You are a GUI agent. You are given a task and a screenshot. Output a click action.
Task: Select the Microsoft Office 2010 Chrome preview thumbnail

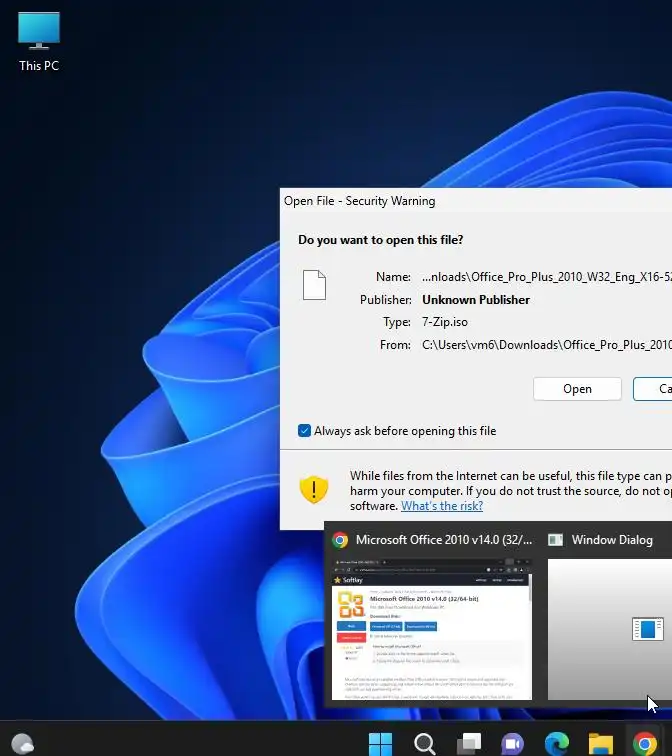pyautogui.click(x=432, y=629)
